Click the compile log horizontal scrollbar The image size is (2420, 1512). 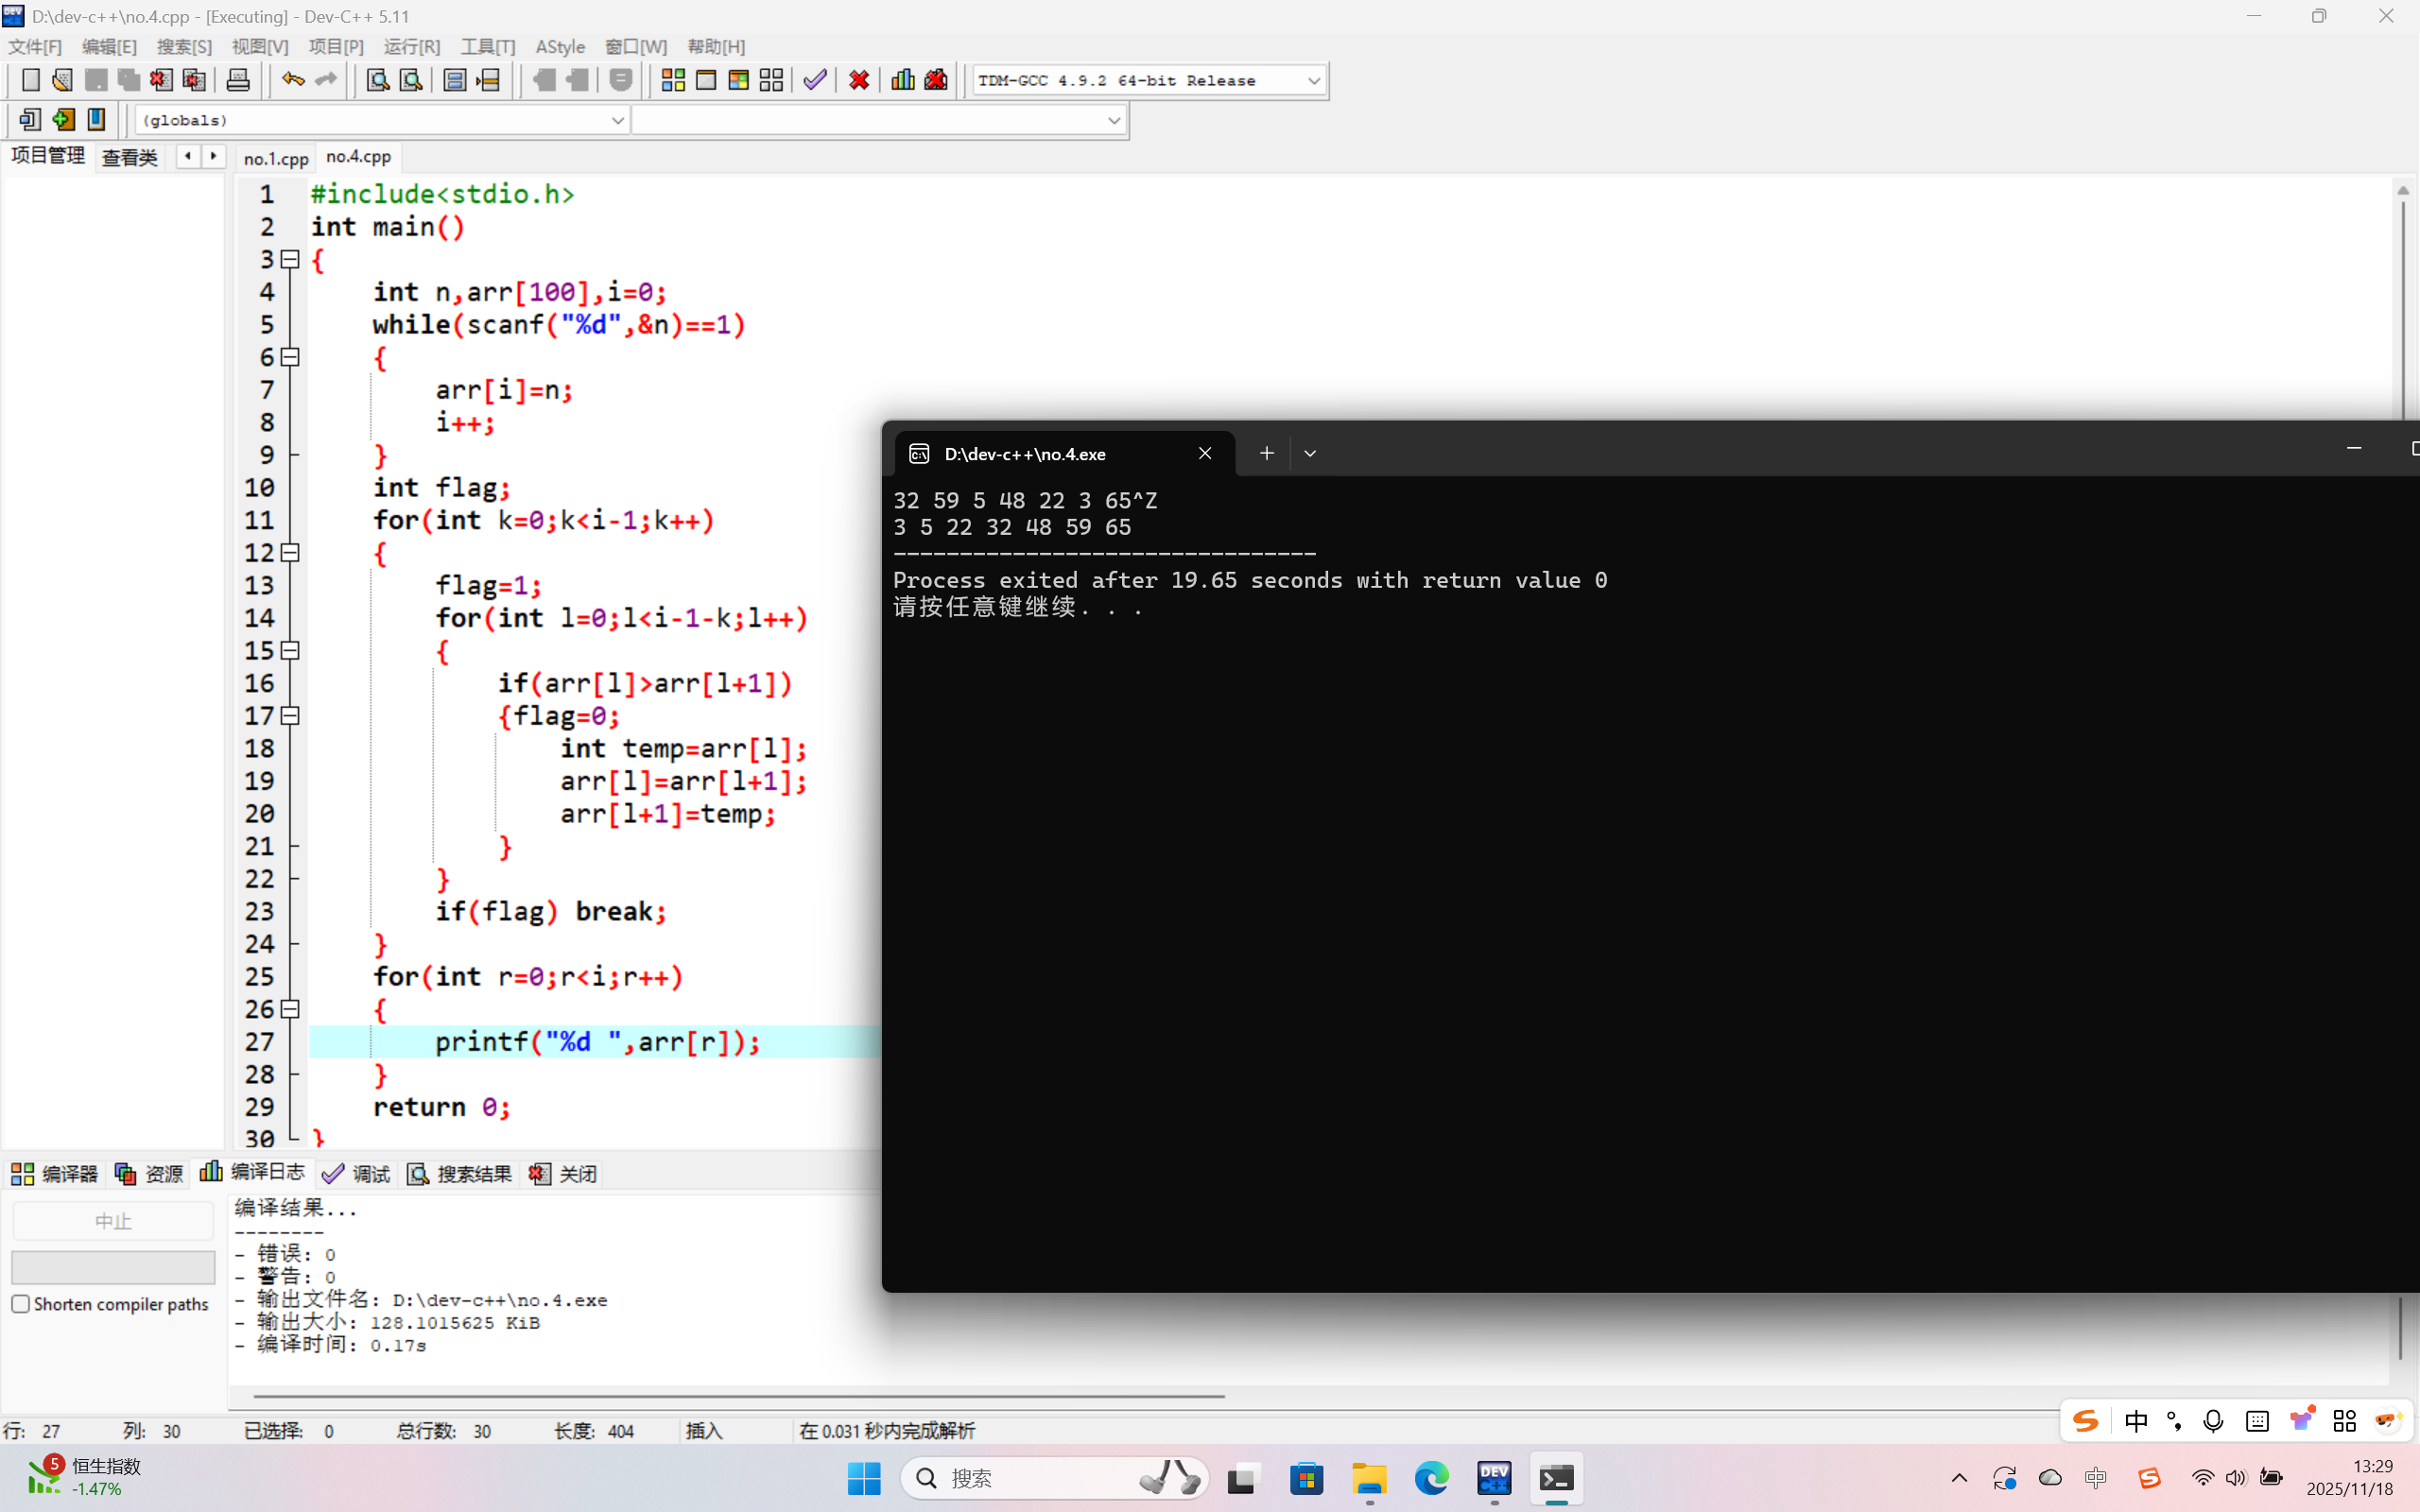coord(738,1396)
